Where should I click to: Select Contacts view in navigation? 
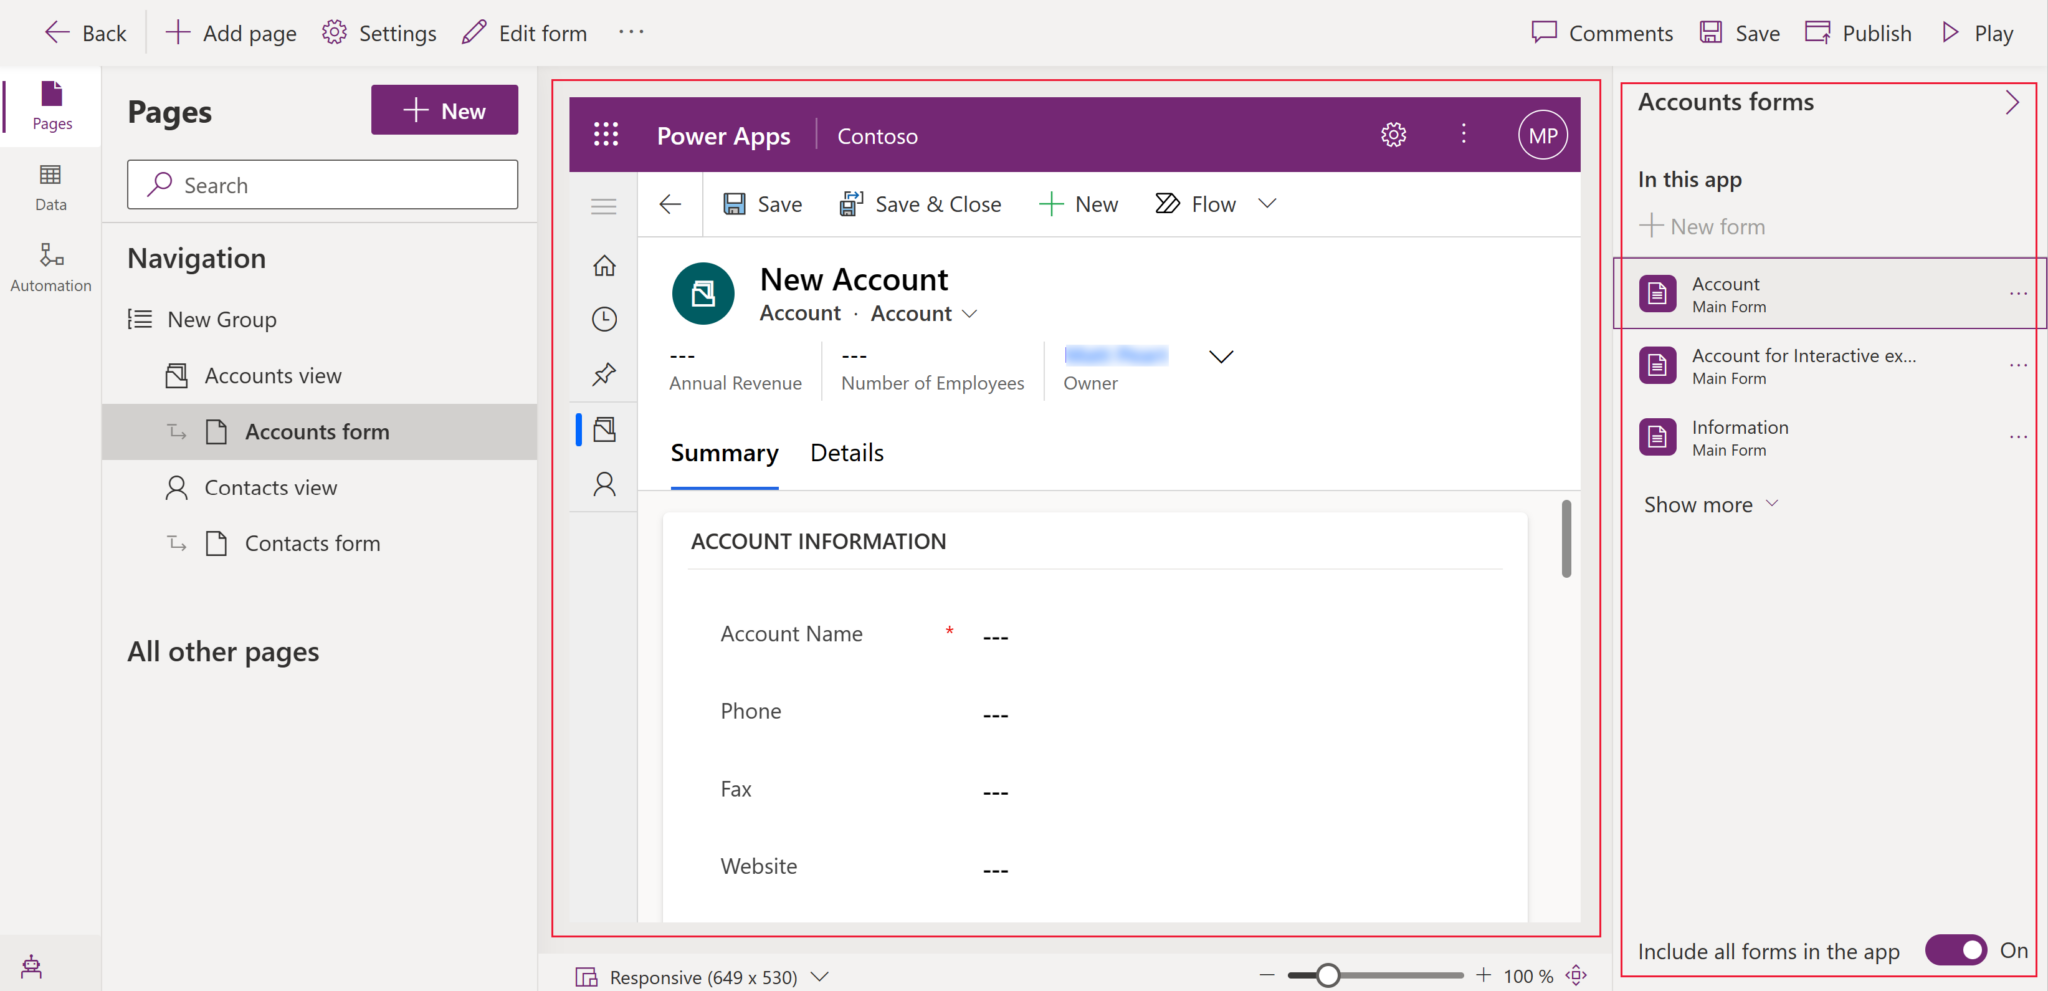pyautogui.click(x=270, y=488)
